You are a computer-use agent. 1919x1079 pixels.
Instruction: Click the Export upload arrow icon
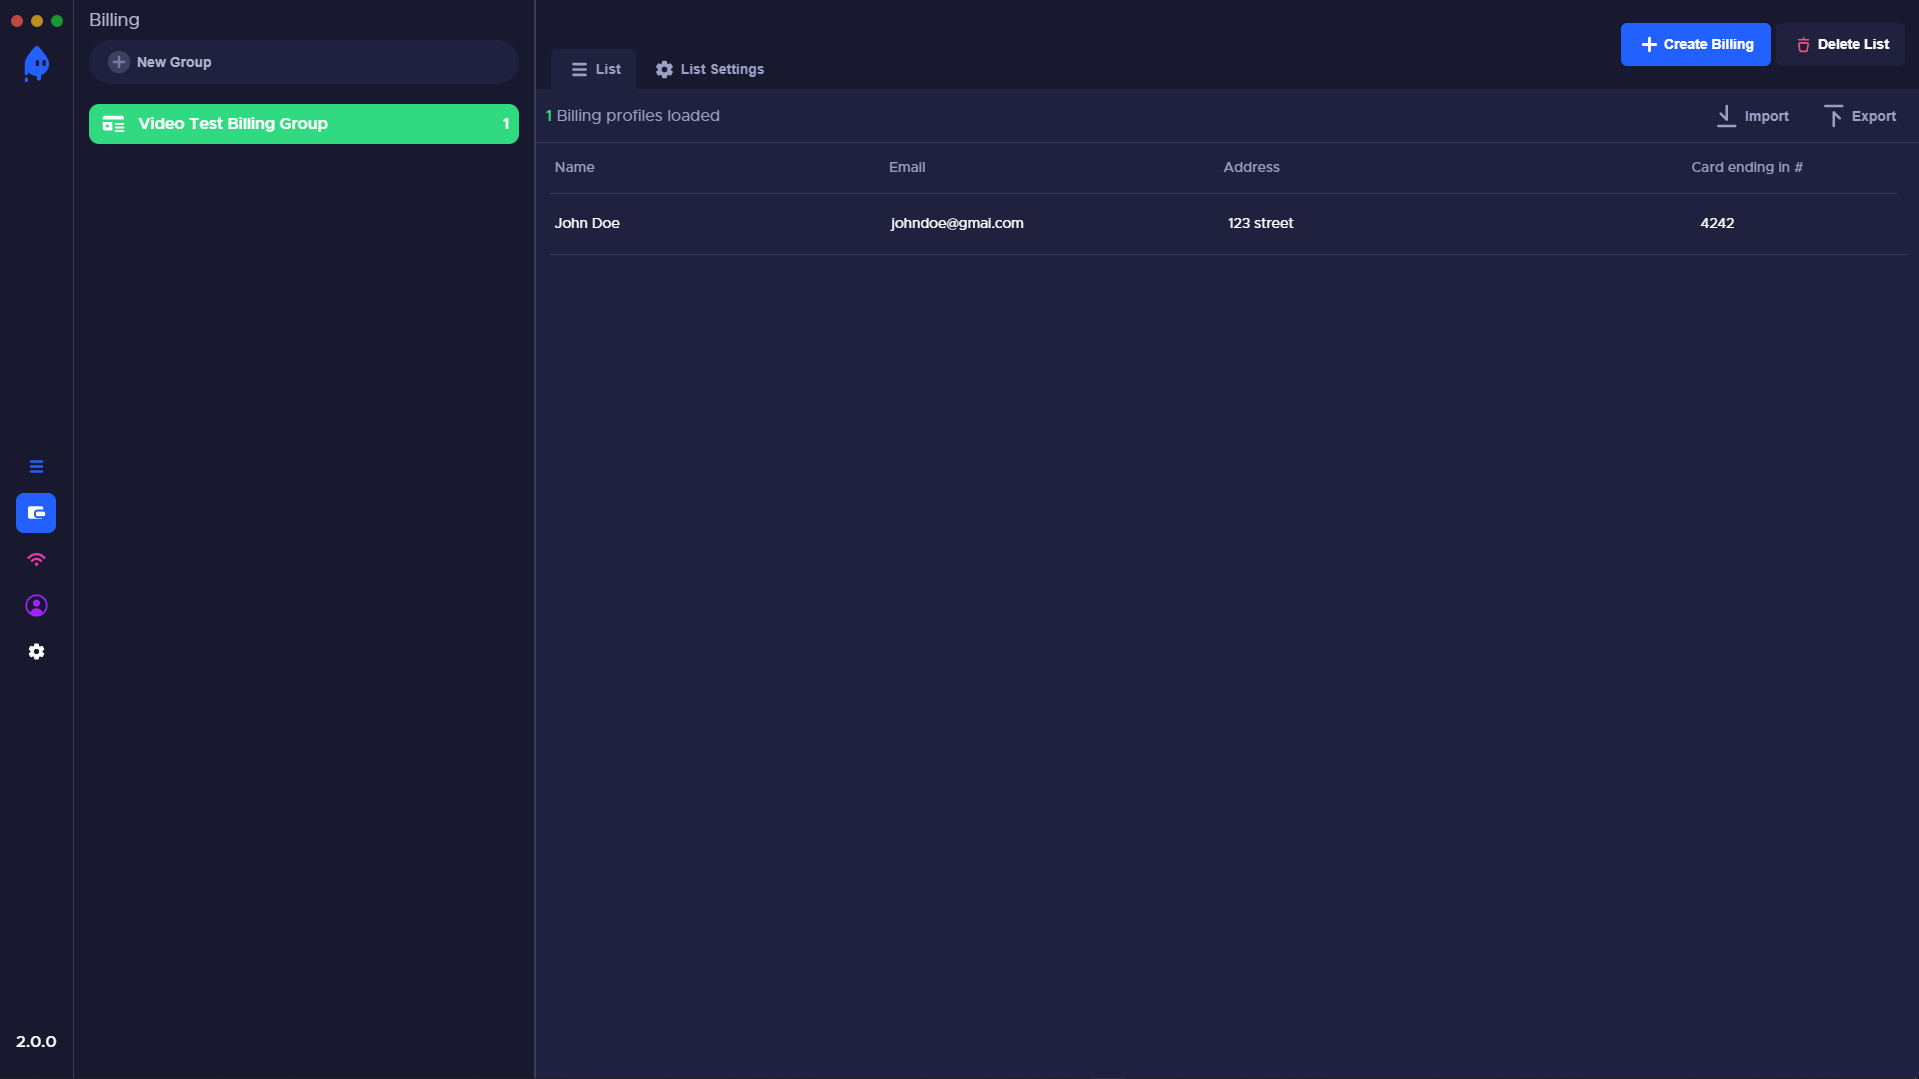[x=1832, y=116]
